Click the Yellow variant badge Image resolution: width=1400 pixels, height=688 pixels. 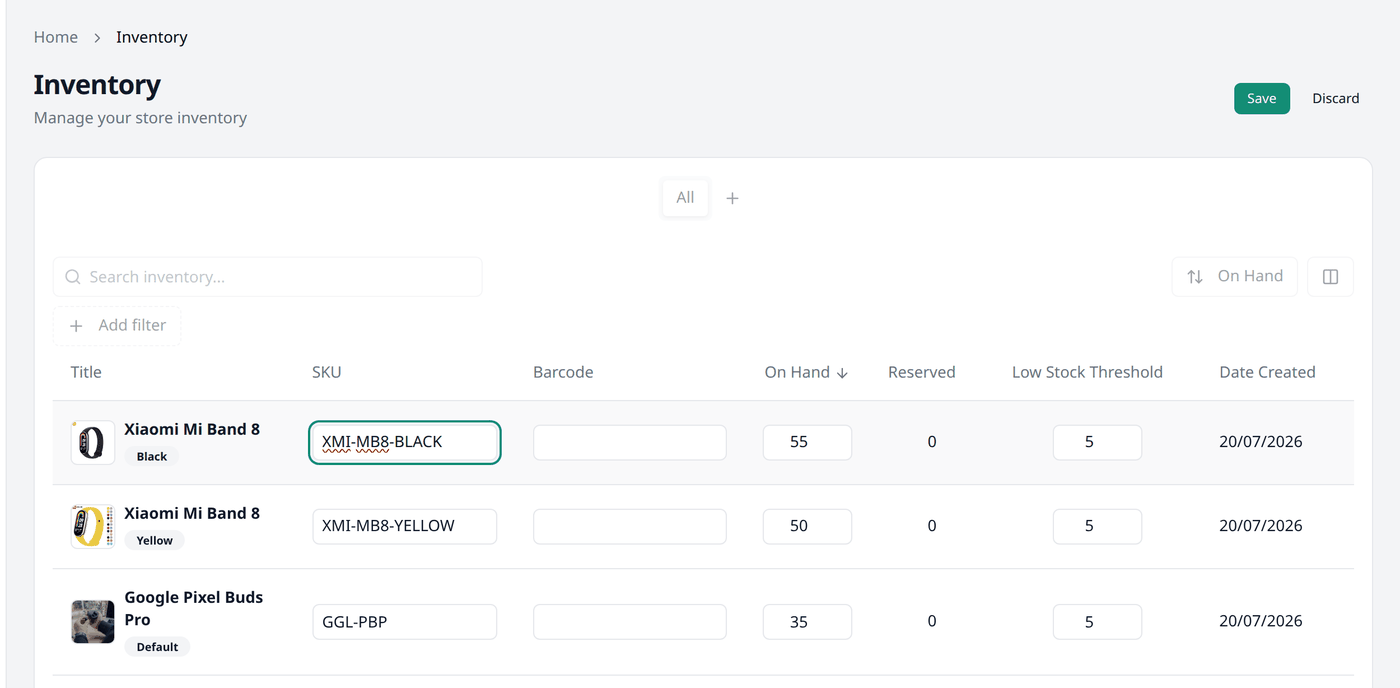[x=155, y=541]
